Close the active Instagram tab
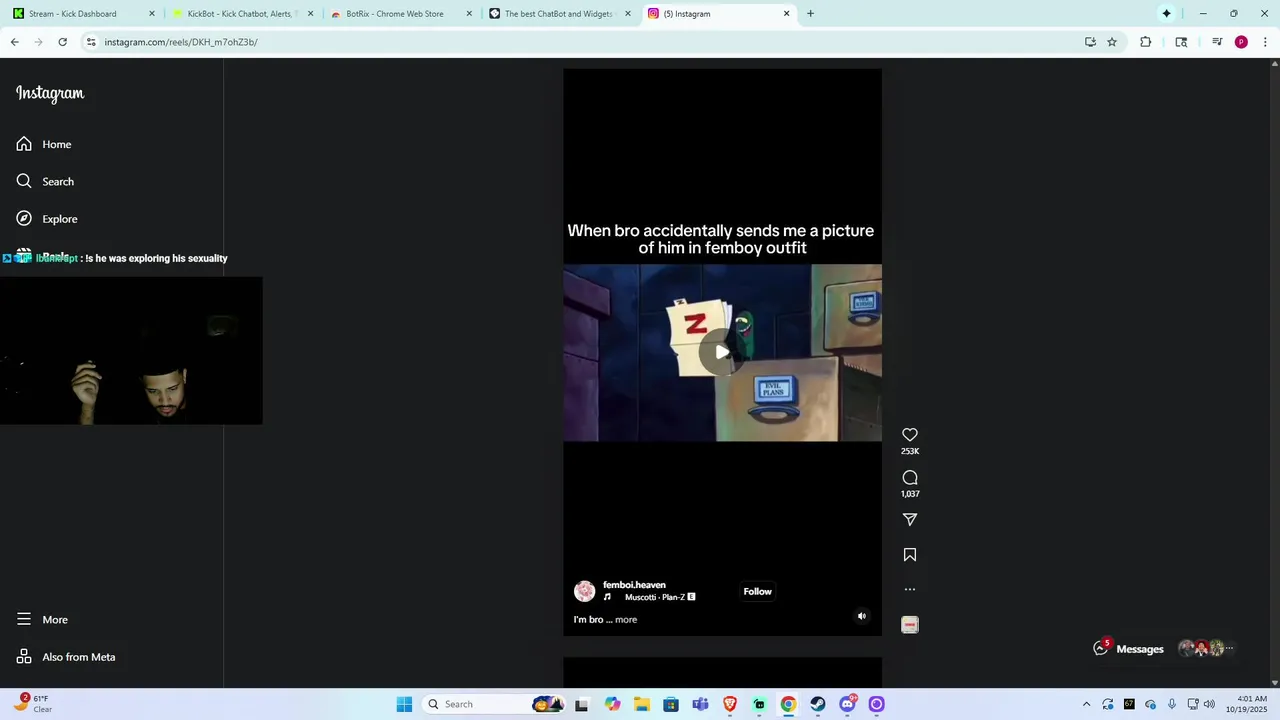 (786, 14)
